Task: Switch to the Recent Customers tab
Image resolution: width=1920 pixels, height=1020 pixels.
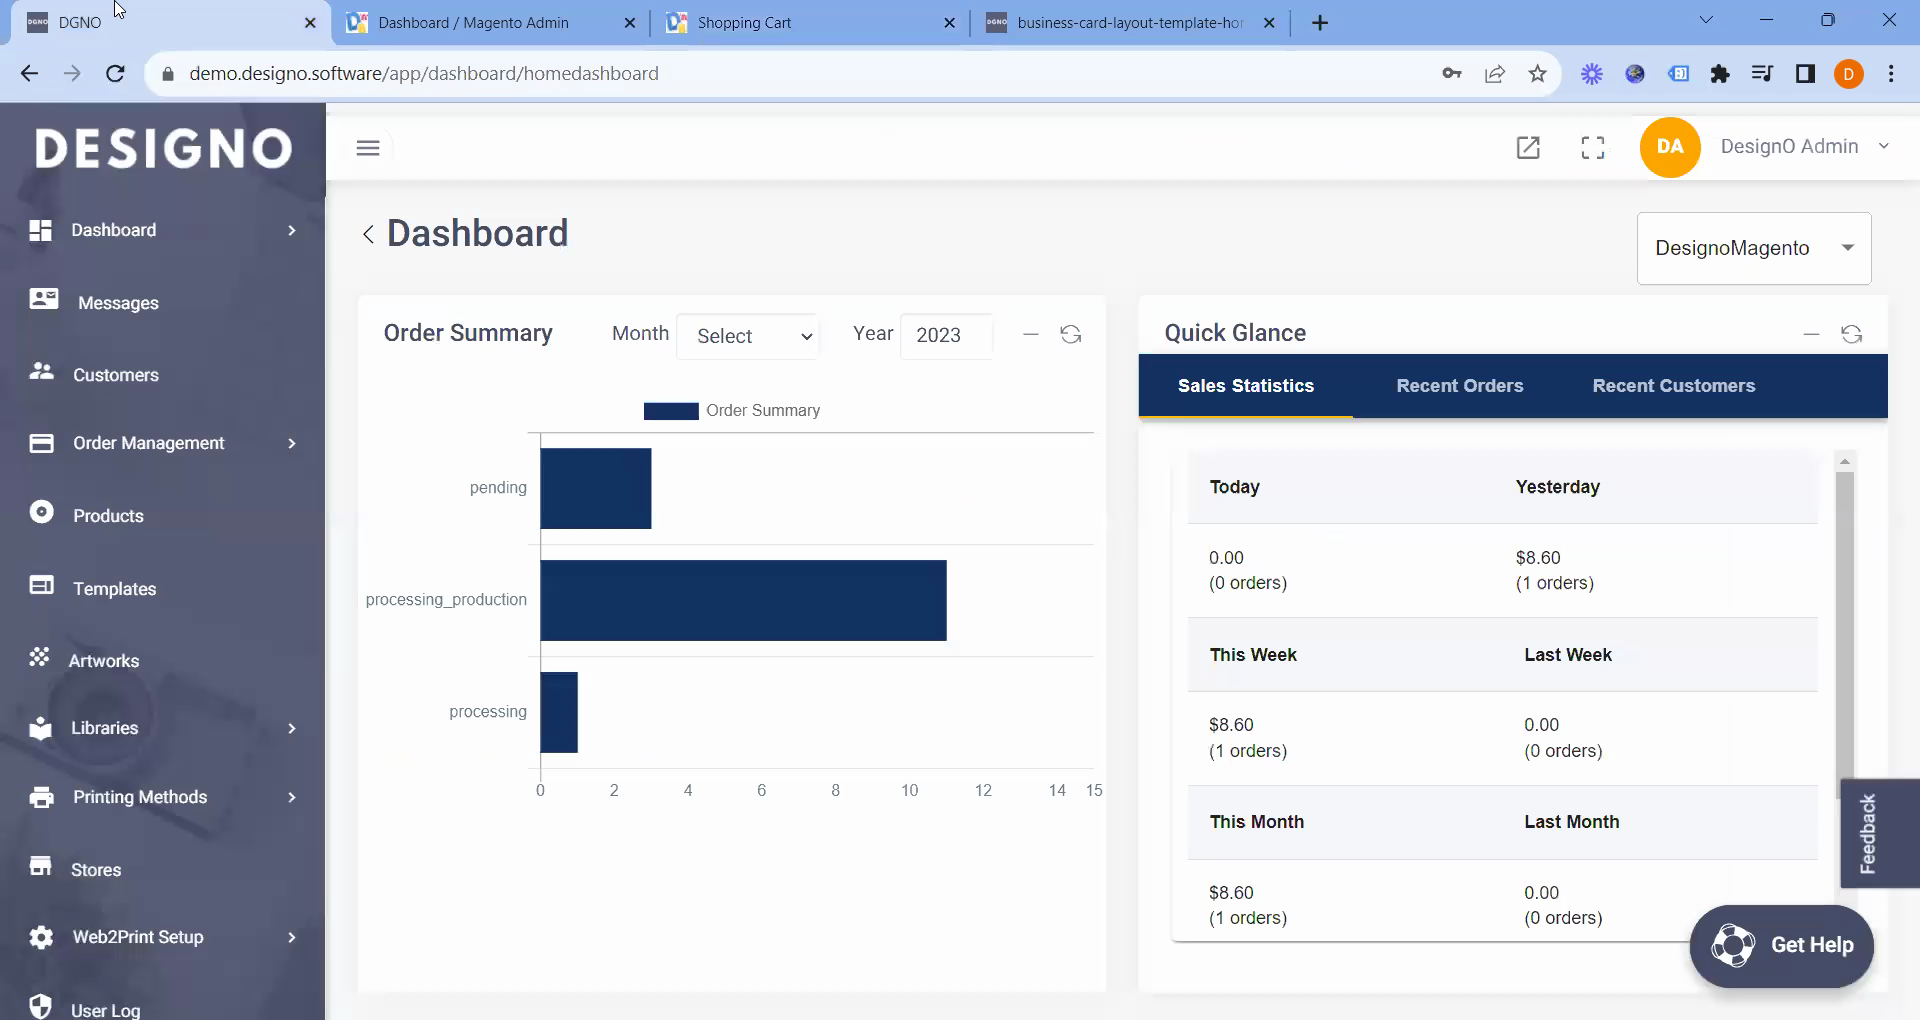Action: coord(1673,386)
